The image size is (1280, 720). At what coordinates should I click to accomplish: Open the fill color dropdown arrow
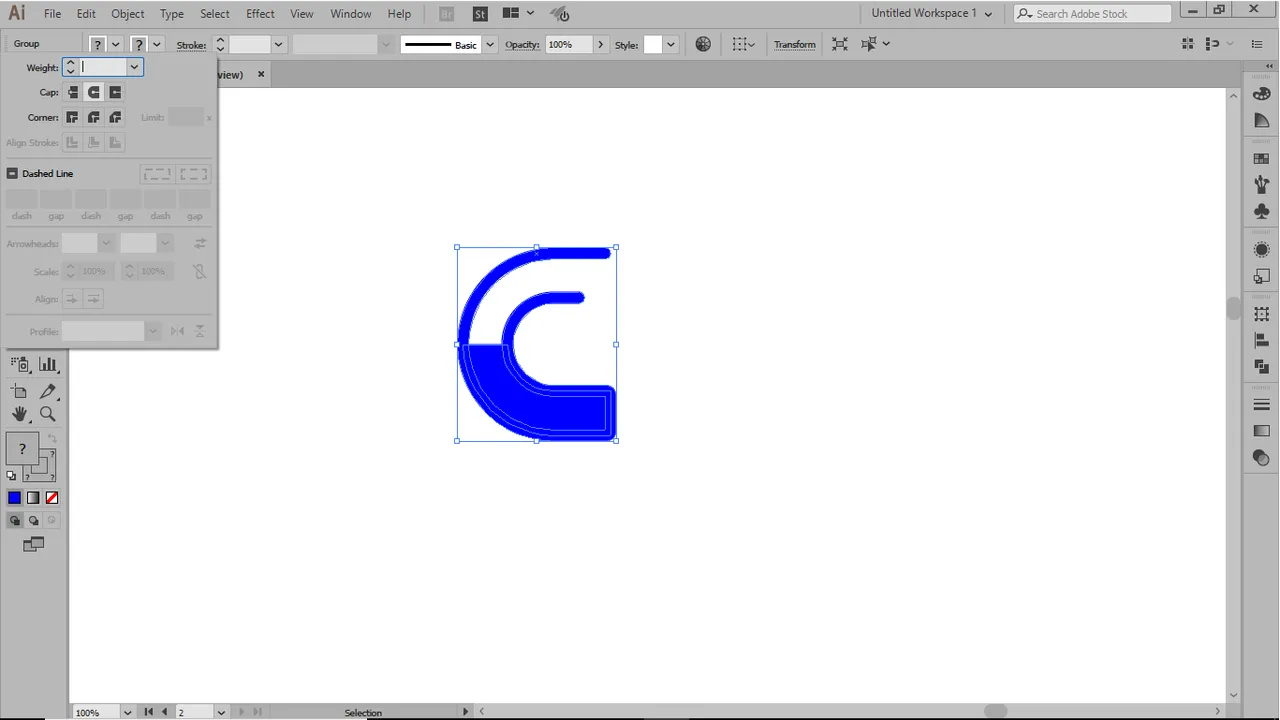(x=116, y=44)
